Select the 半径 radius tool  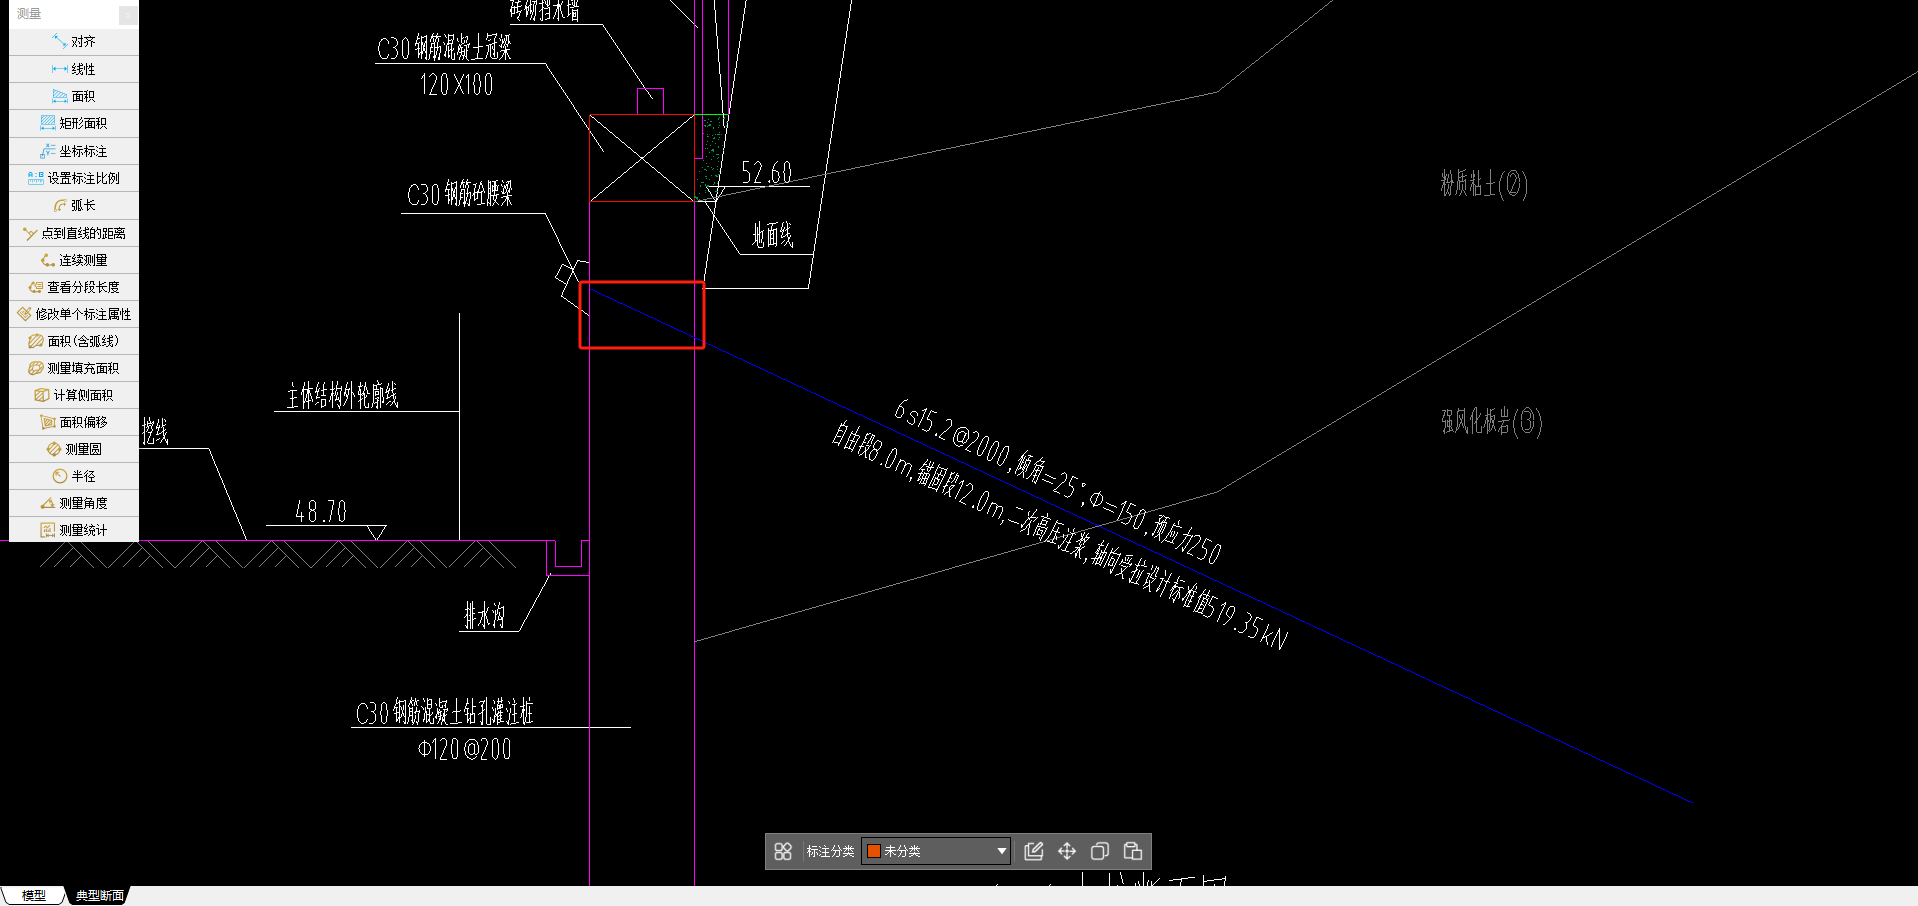pos(74,476)
